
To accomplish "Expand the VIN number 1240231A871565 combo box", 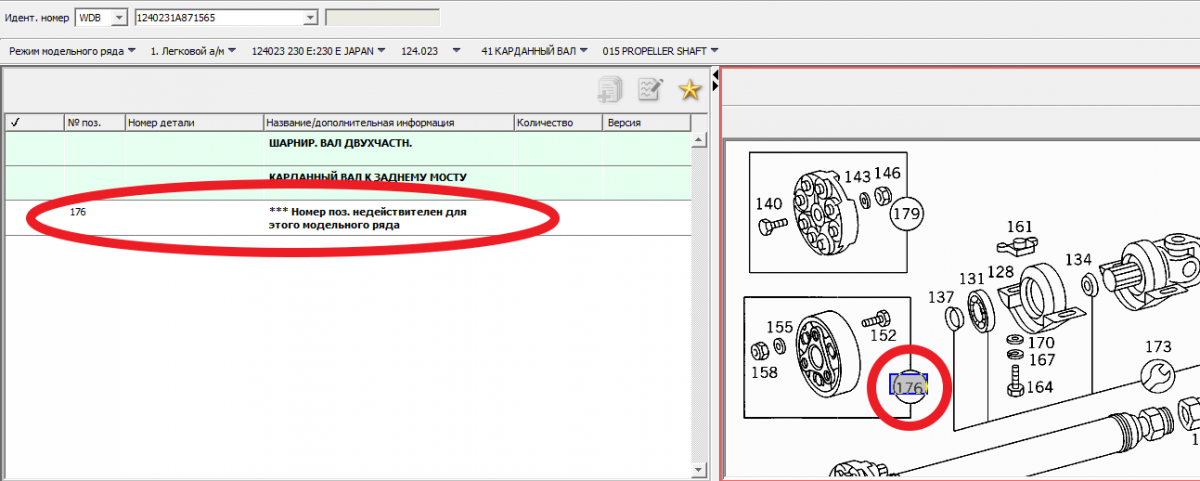I will 310,17.
